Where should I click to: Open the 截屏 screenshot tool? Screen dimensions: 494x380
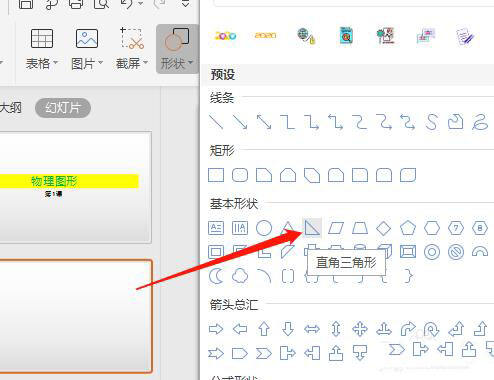pyautogui.click(x=132, y=49)
